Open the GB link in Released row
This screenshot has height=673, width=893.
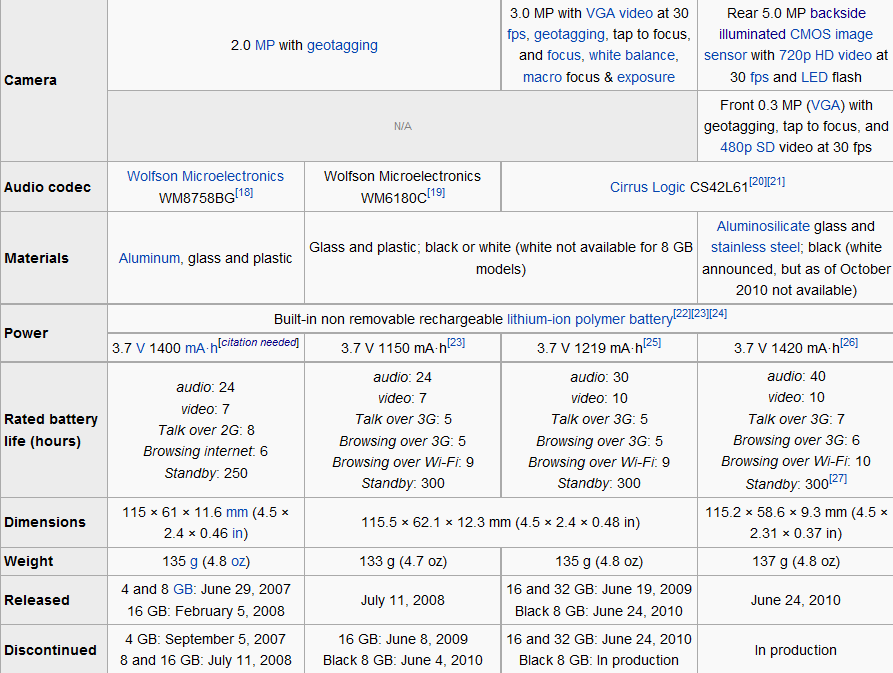point(183,589)
